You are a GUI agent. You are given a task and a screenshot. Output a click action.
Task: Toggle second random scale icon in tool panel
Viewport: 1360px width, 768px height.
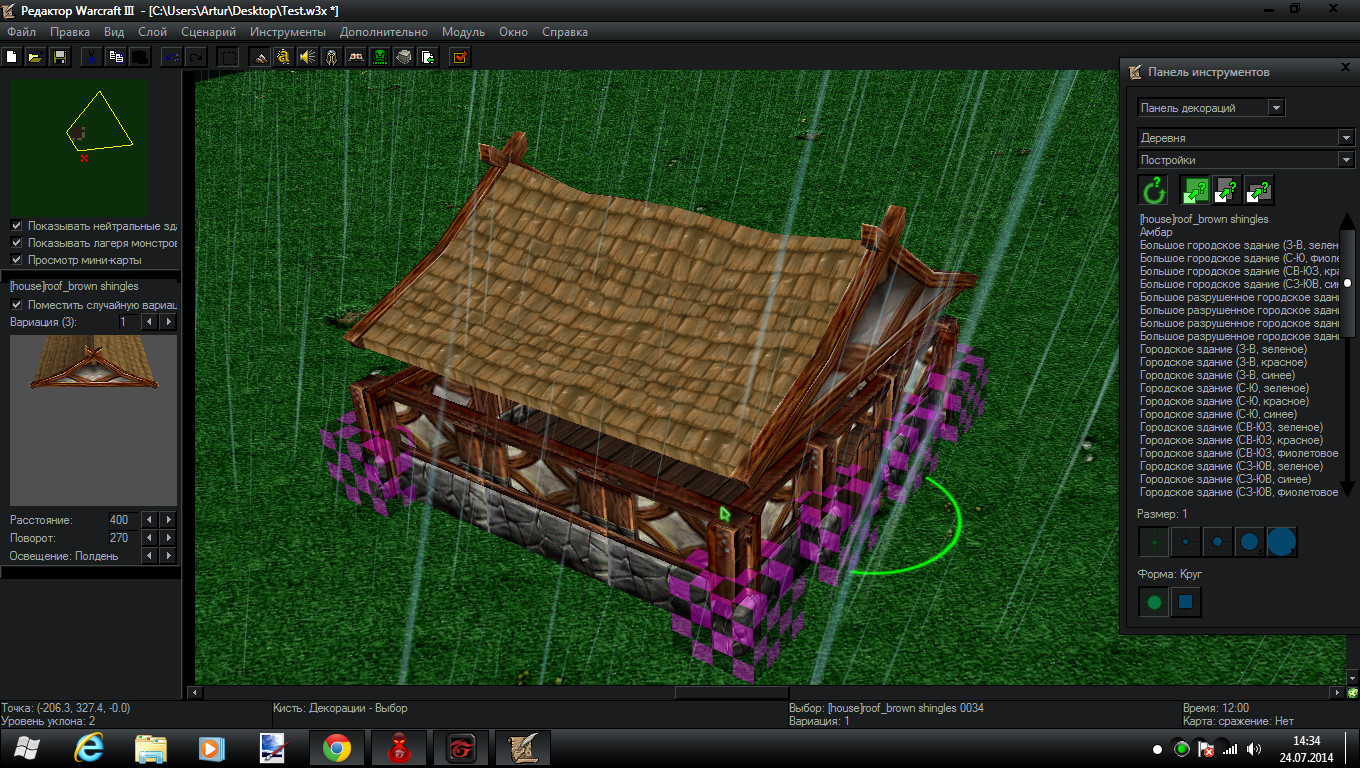pyautogui.click(x=1227, y=190)
